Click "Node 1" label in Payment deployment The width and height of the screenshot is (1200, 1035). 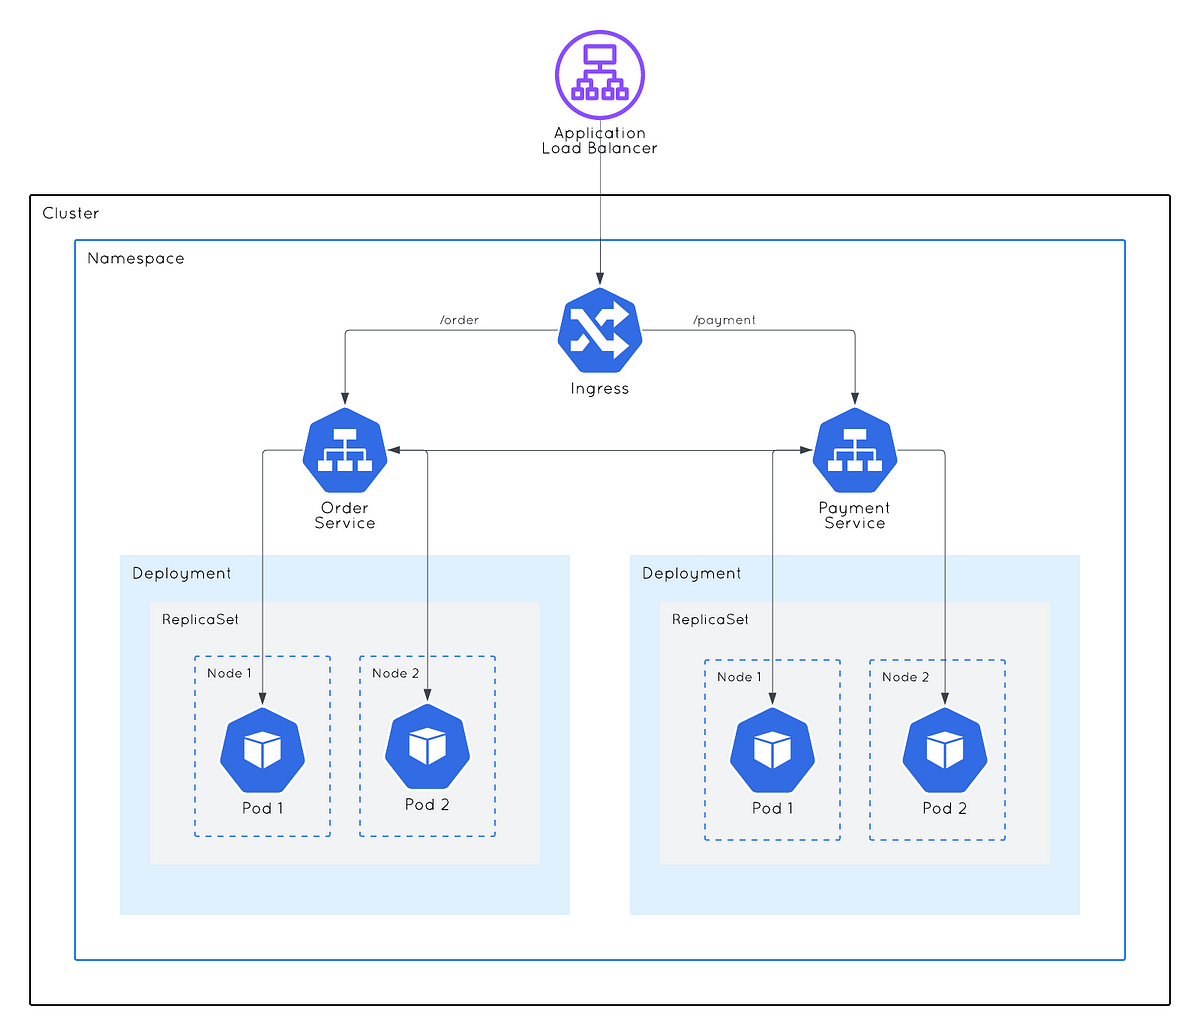(x=740, y=677)
